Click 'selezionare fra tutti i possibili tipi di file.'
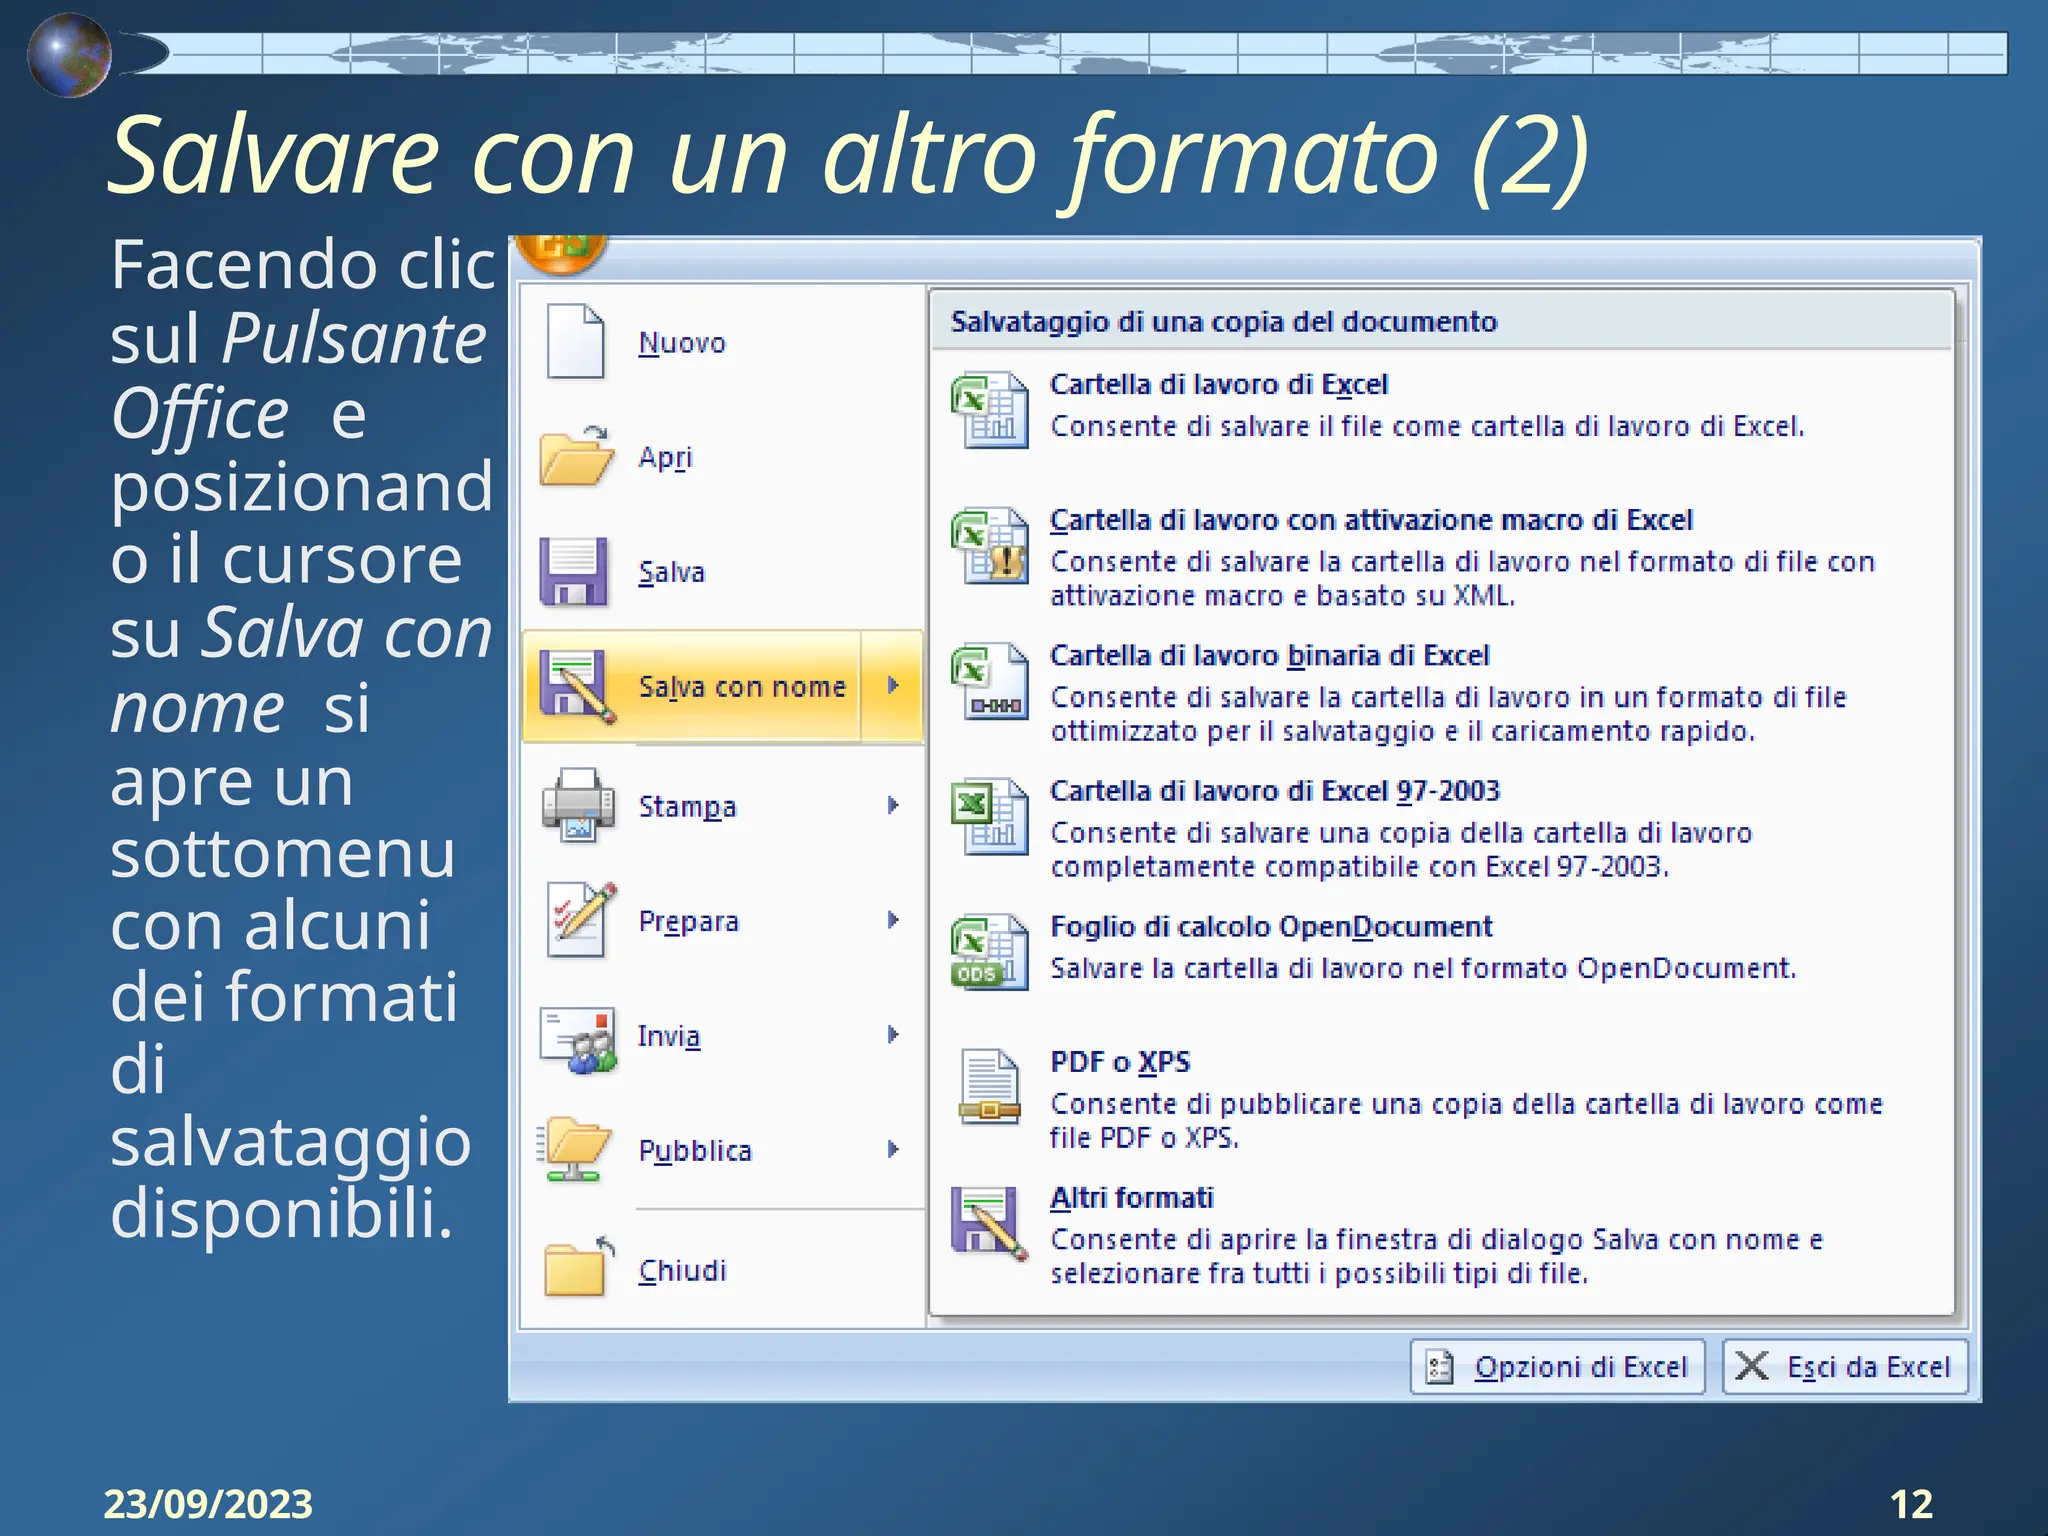 click(x=1319, y=1273)
